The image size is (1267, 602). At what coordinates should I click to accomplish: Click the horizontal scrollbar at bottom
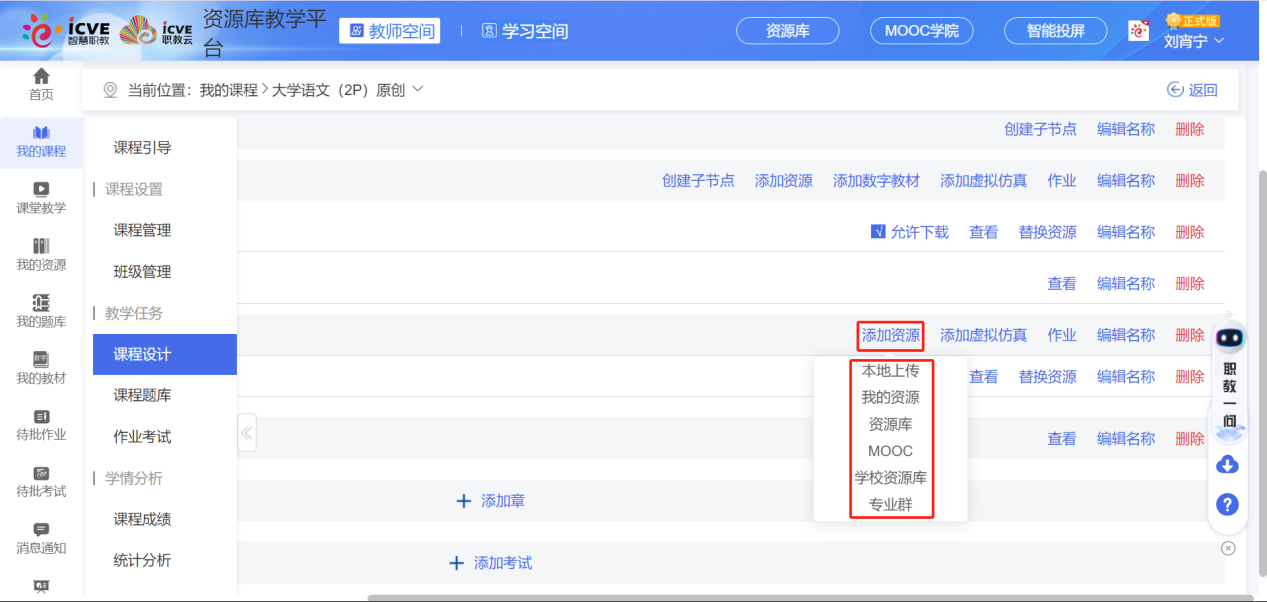click(x=800, y=598)
